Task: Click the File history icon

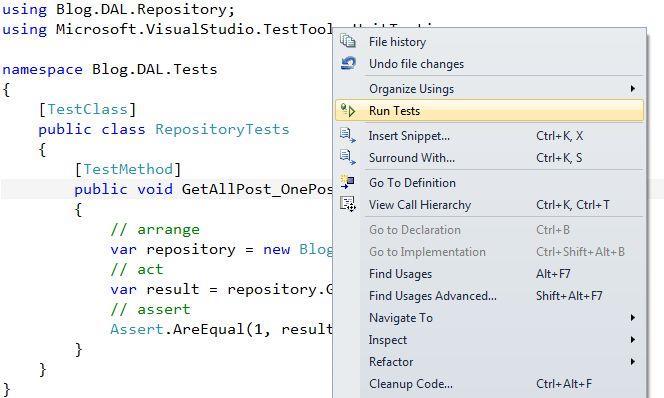Action: 348,41
